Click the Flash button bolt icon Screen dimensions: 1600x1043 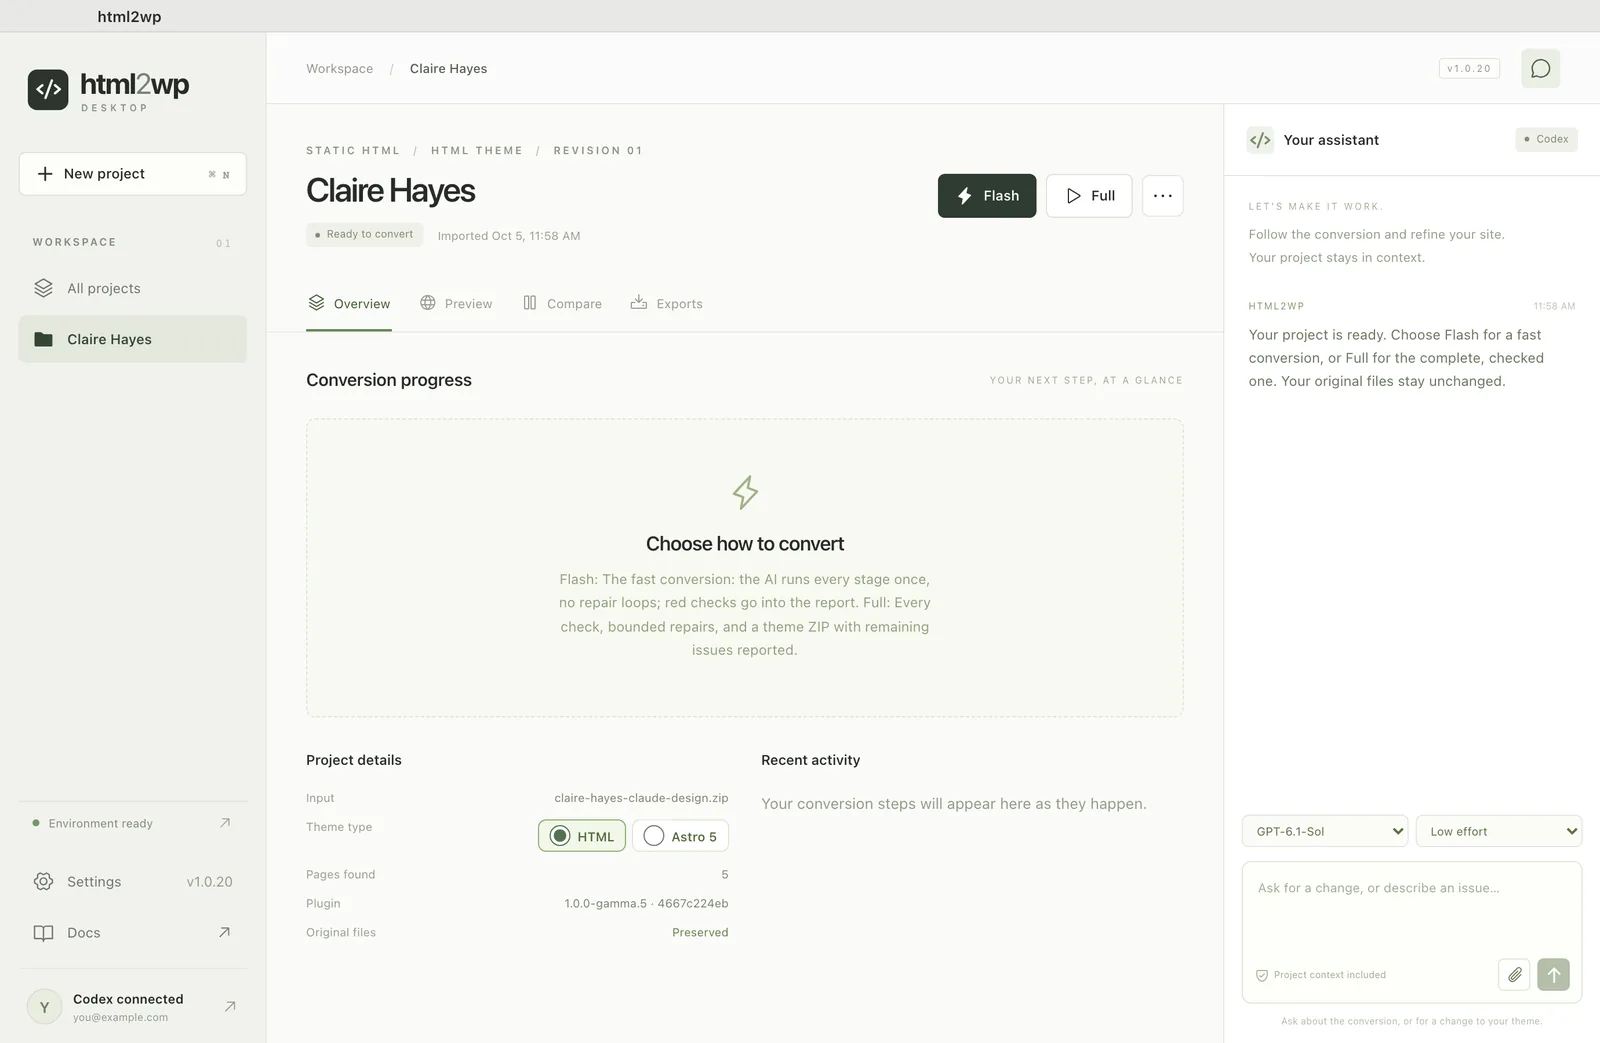(965, 196)
